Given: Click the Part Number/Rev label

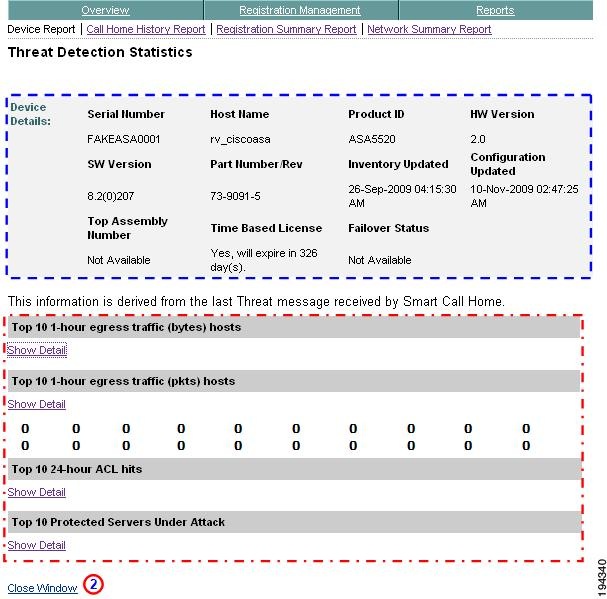Looking at the screenshot, I should [x=256, y=164].
